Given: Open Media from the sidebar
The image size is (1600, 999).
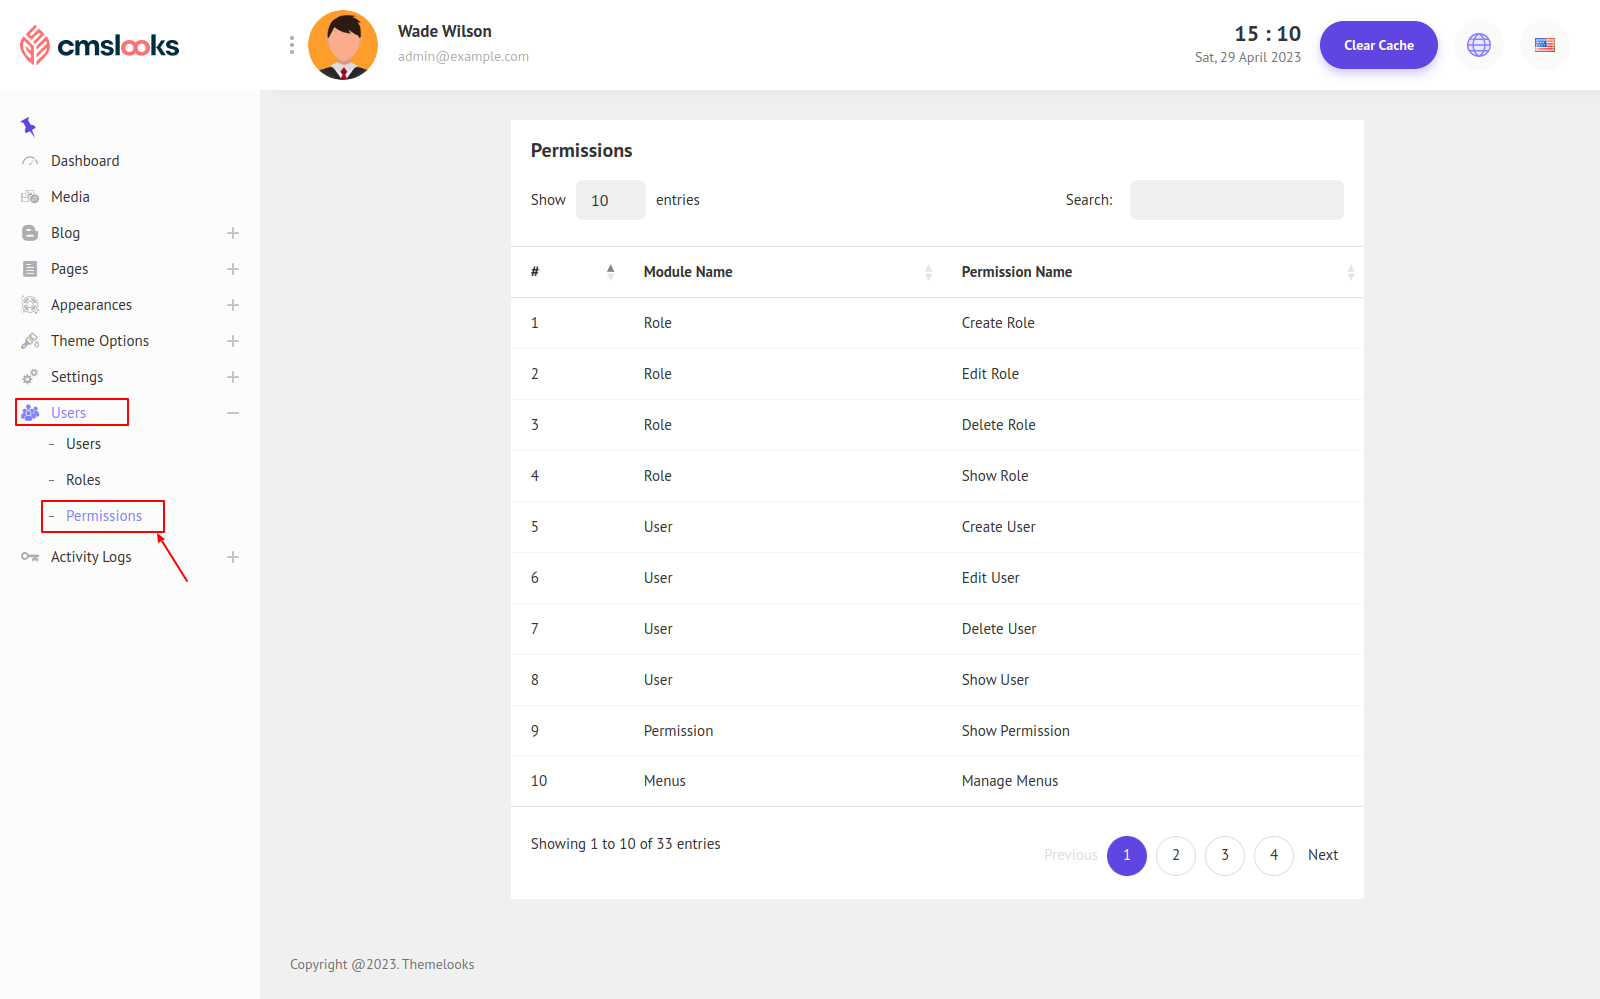Looking at the screenshot, I should click(x=70, y=197).
